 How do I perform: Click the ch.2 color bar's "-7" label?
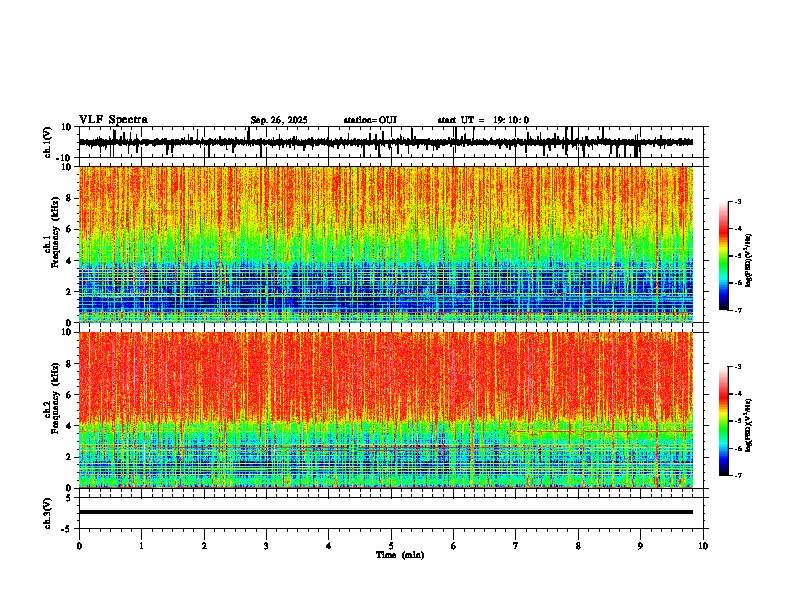738,475
